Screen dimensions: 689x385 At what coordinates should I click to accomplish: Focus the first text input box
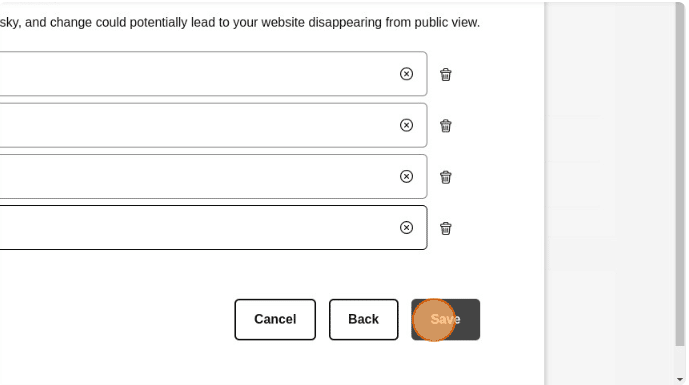pyautogui.click(x=198, y=74)
